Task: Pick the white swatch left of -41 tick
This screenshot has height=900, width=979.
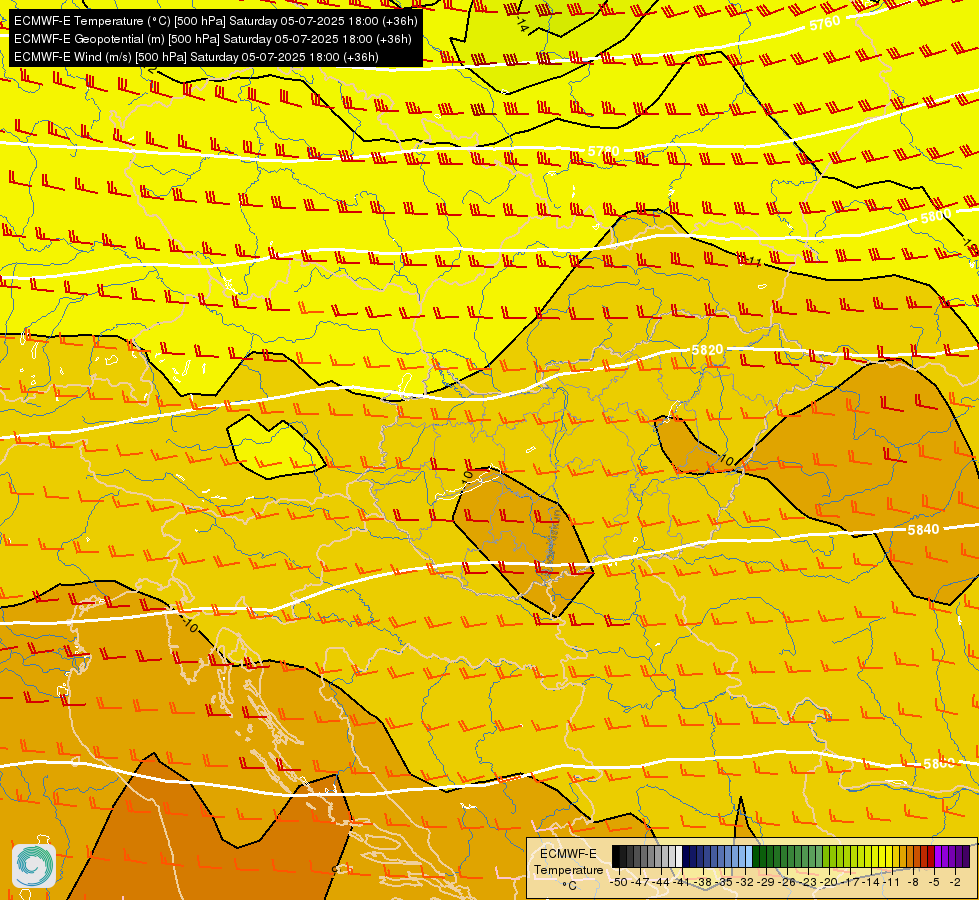Action: (679, 856)
